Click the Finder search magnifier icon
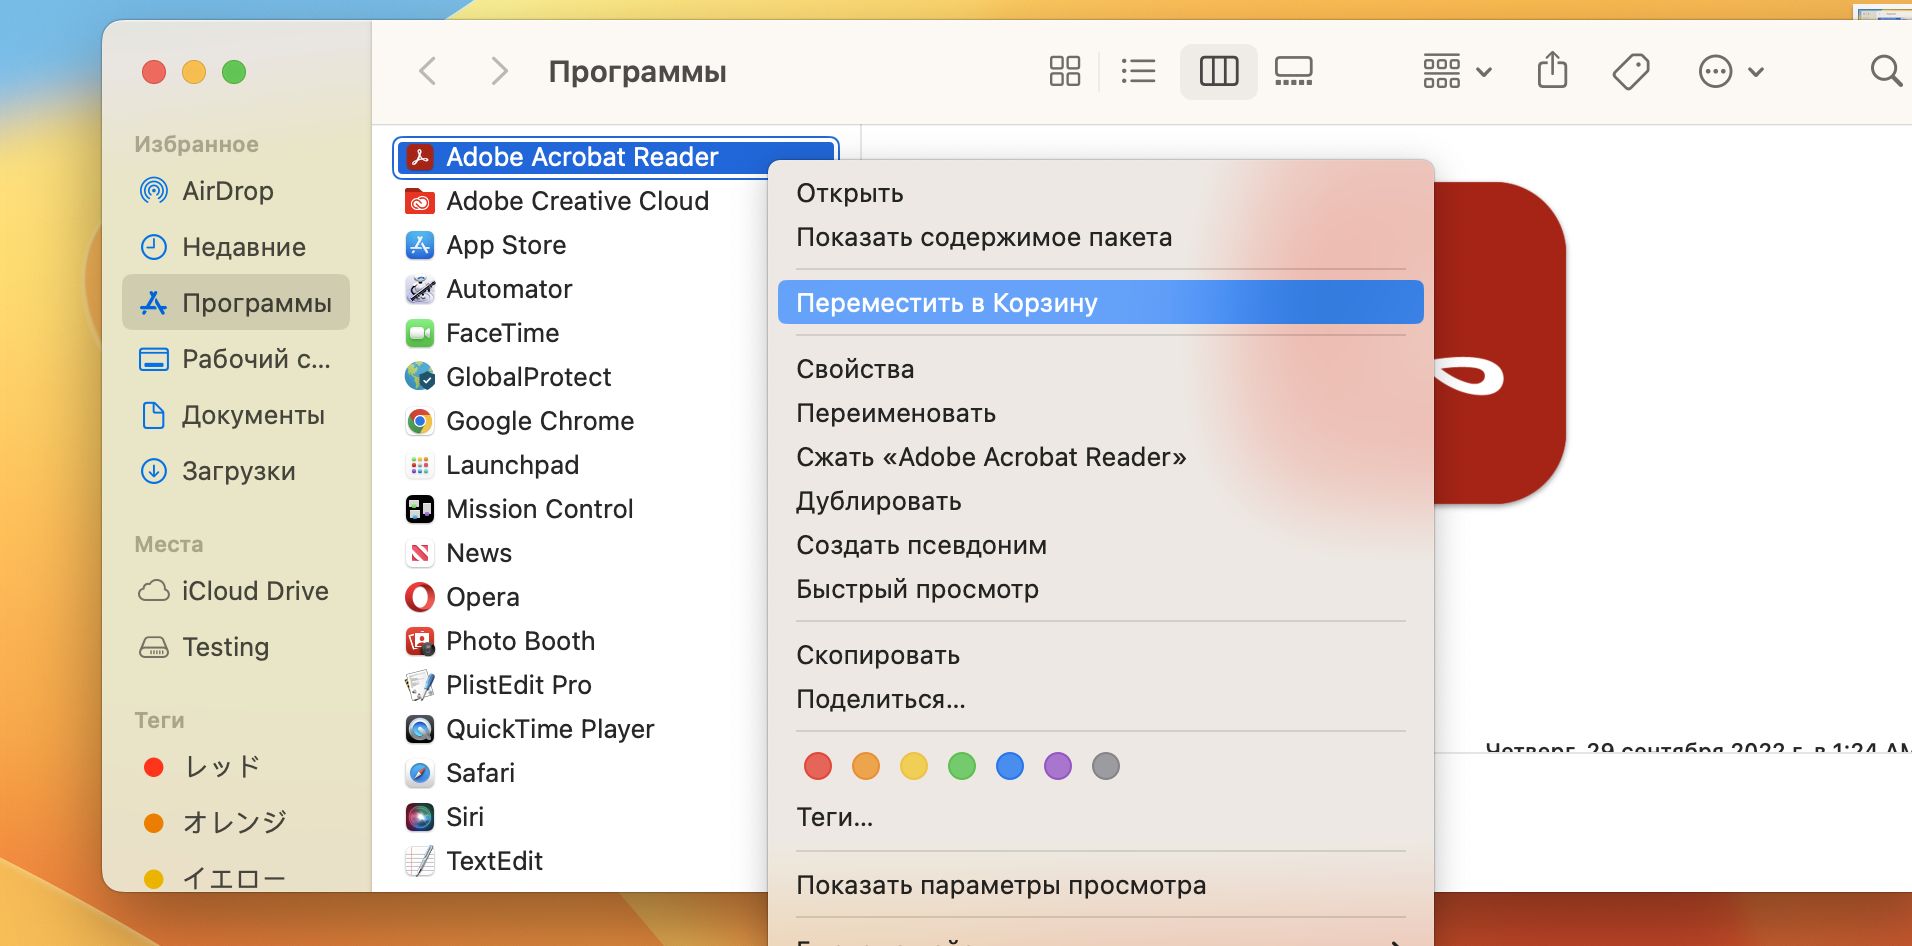The image size is (1912, 946). tap(1886, 71)
